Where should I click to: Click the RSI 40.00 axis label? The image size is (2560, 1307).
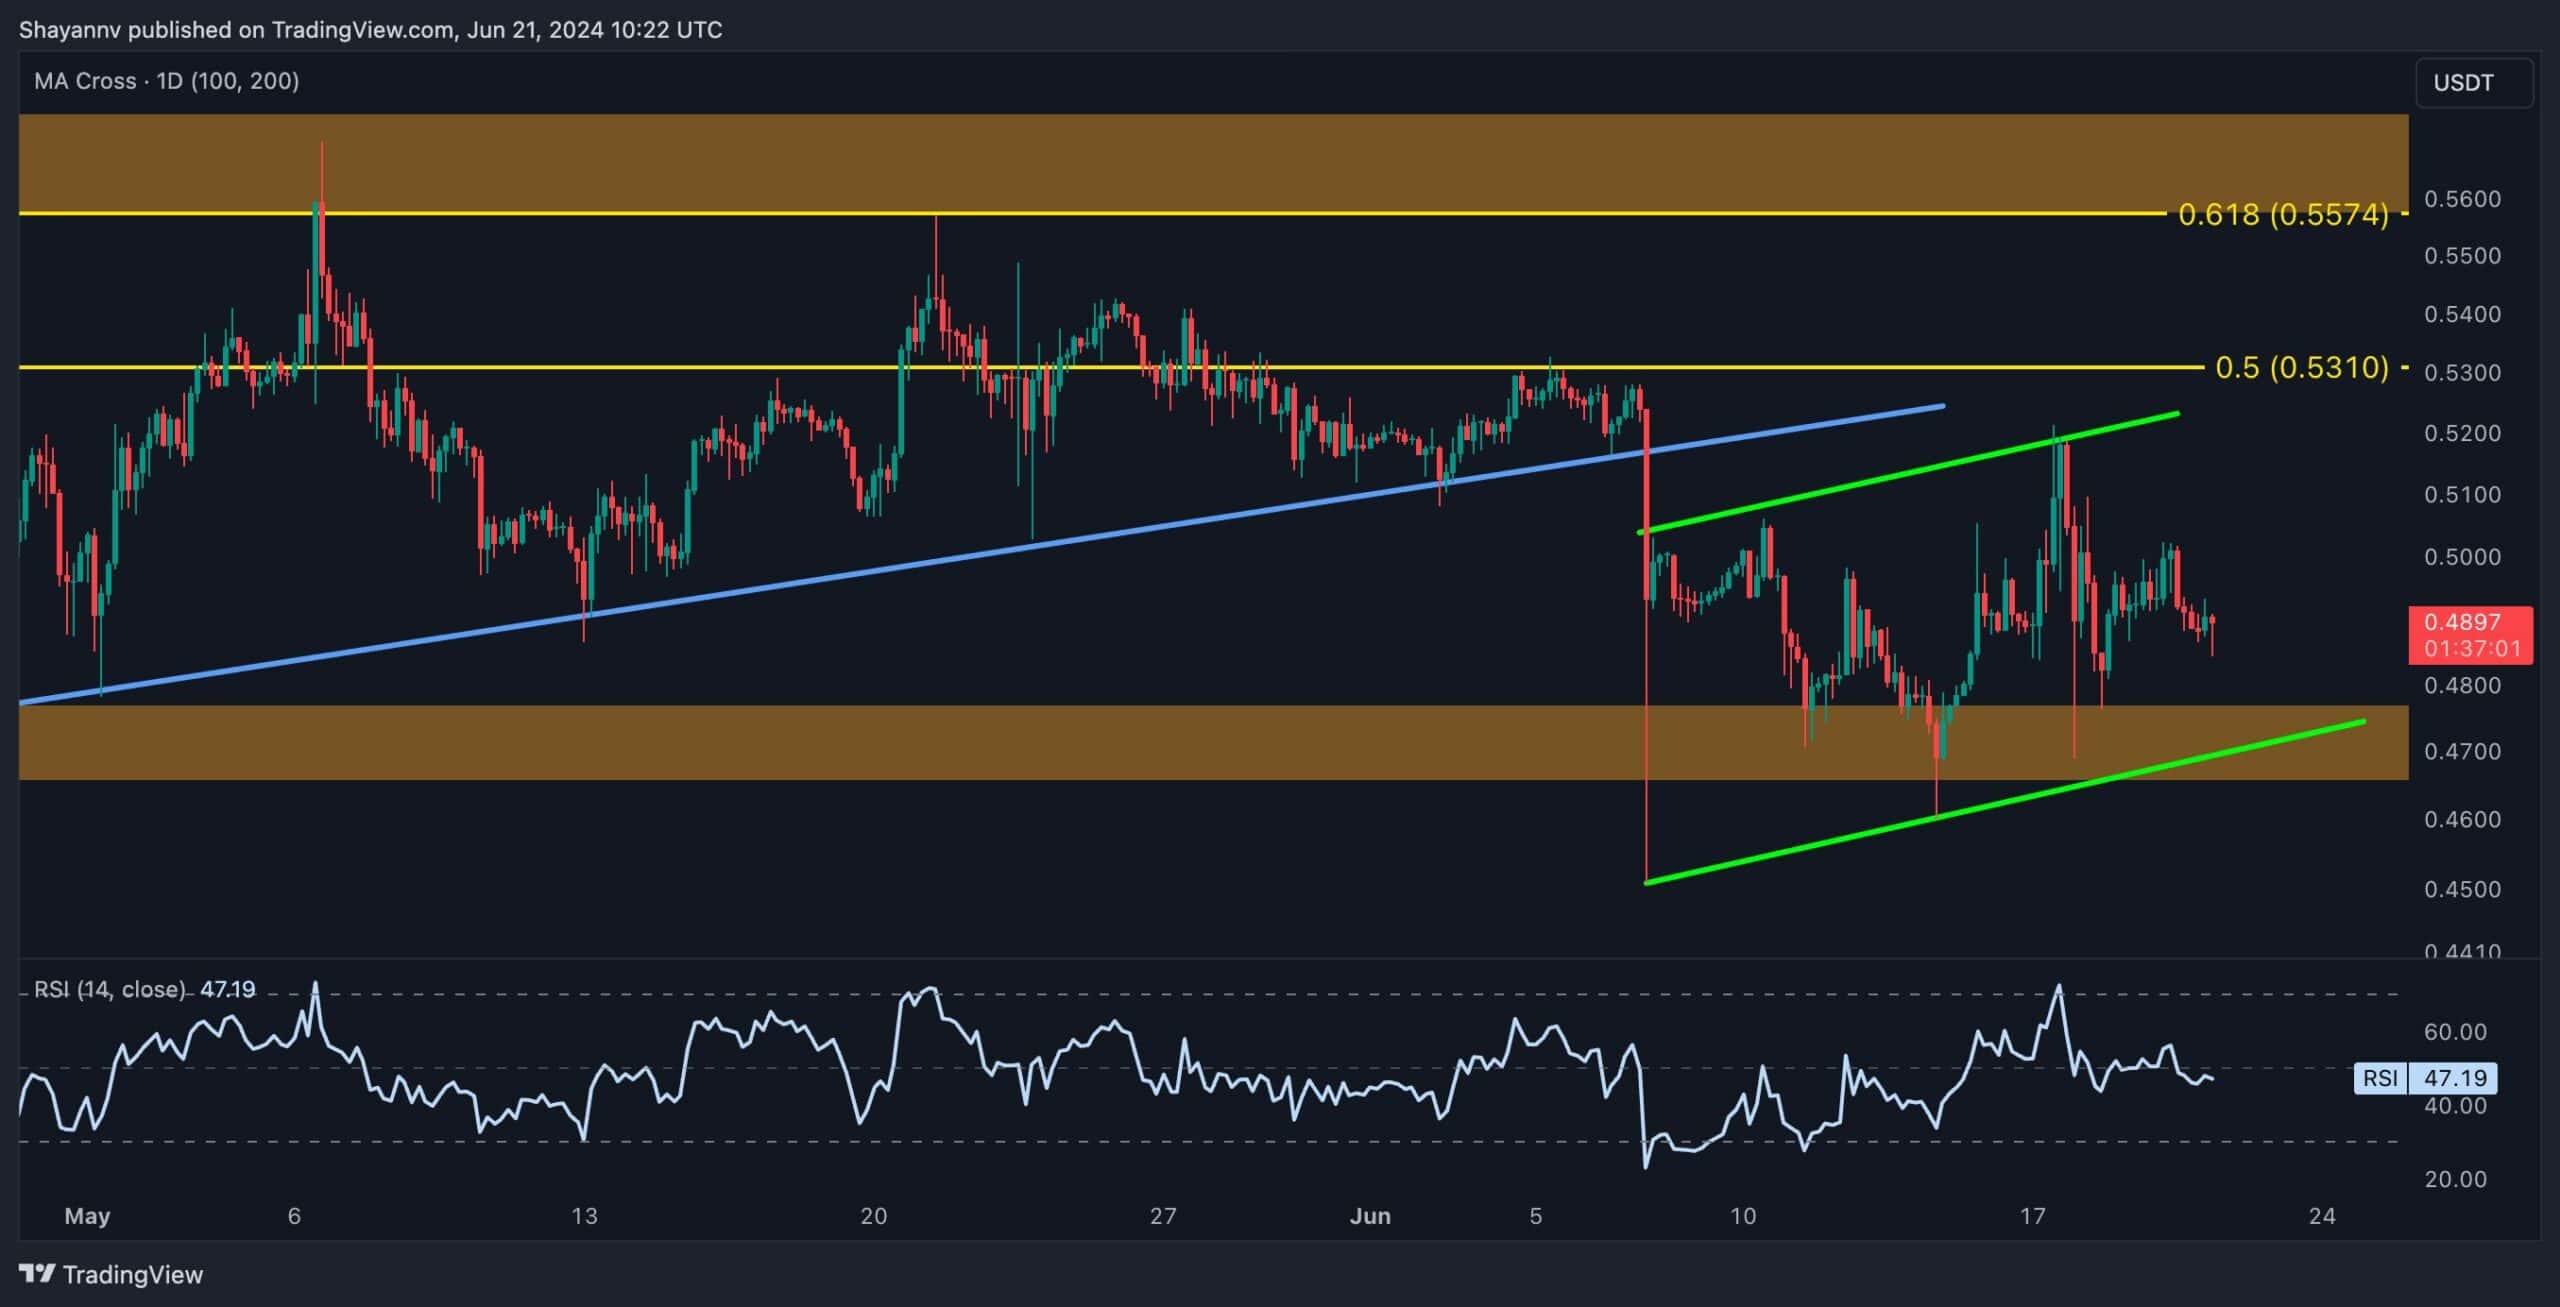(x=2455, y=1105)
